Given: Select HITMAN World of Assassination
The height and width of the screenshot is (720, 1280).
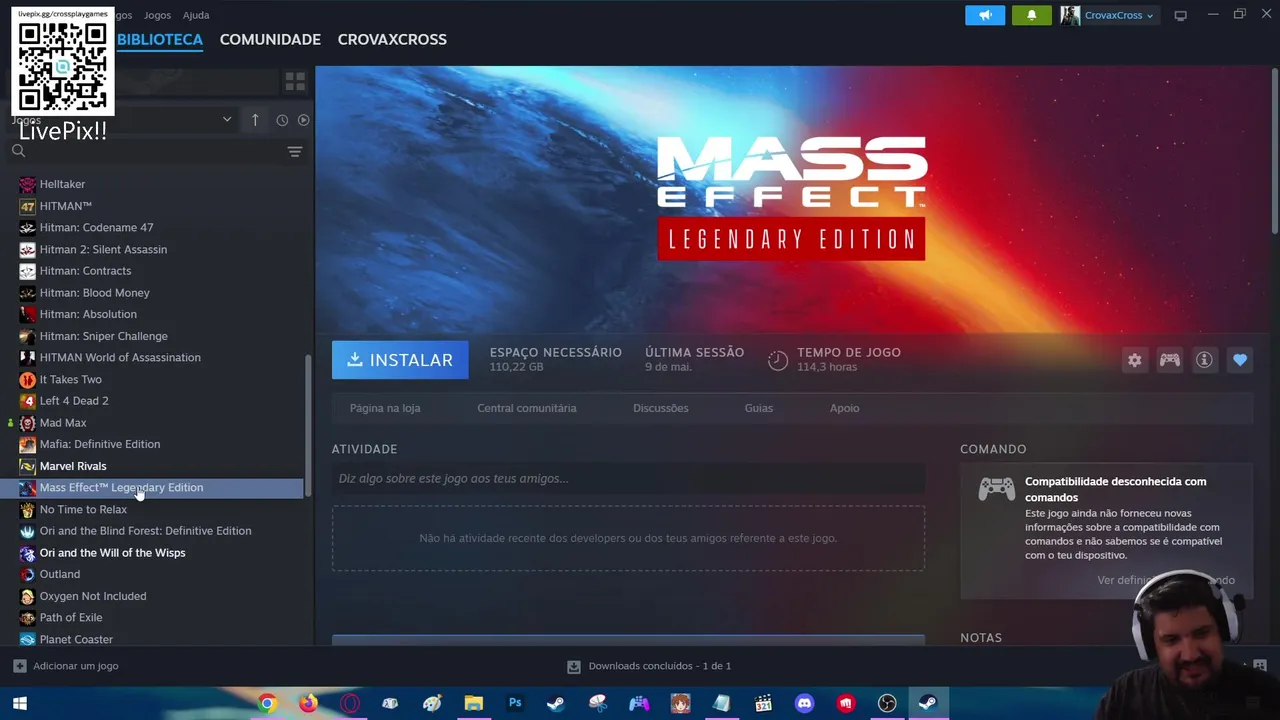Looking at the screenshot, I should [x=120, y=358].
